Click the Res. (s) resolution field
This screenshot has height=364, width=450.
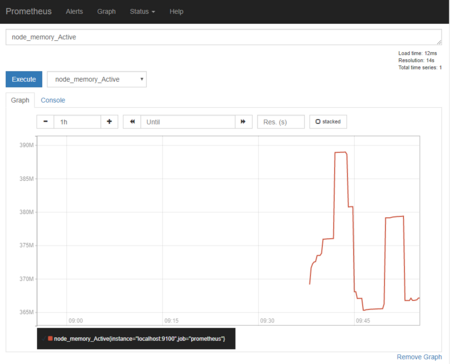tap(281, 122)
